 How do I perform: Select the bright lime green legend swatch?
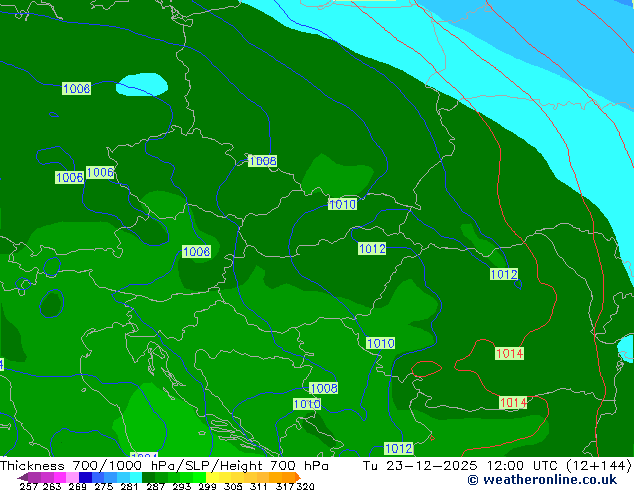point(199,477)
